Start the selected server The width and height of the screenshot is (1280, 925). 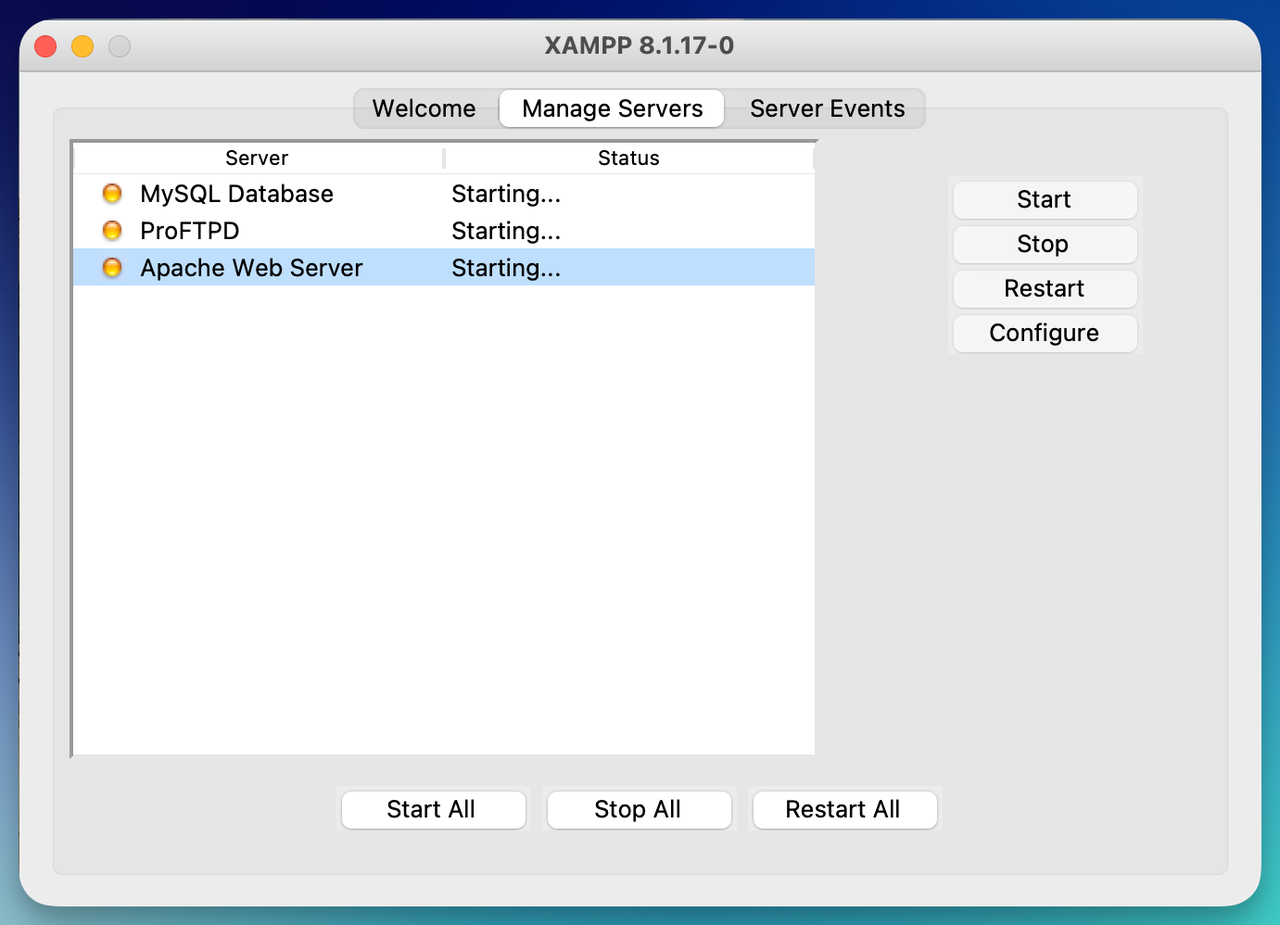point(1044,200)
